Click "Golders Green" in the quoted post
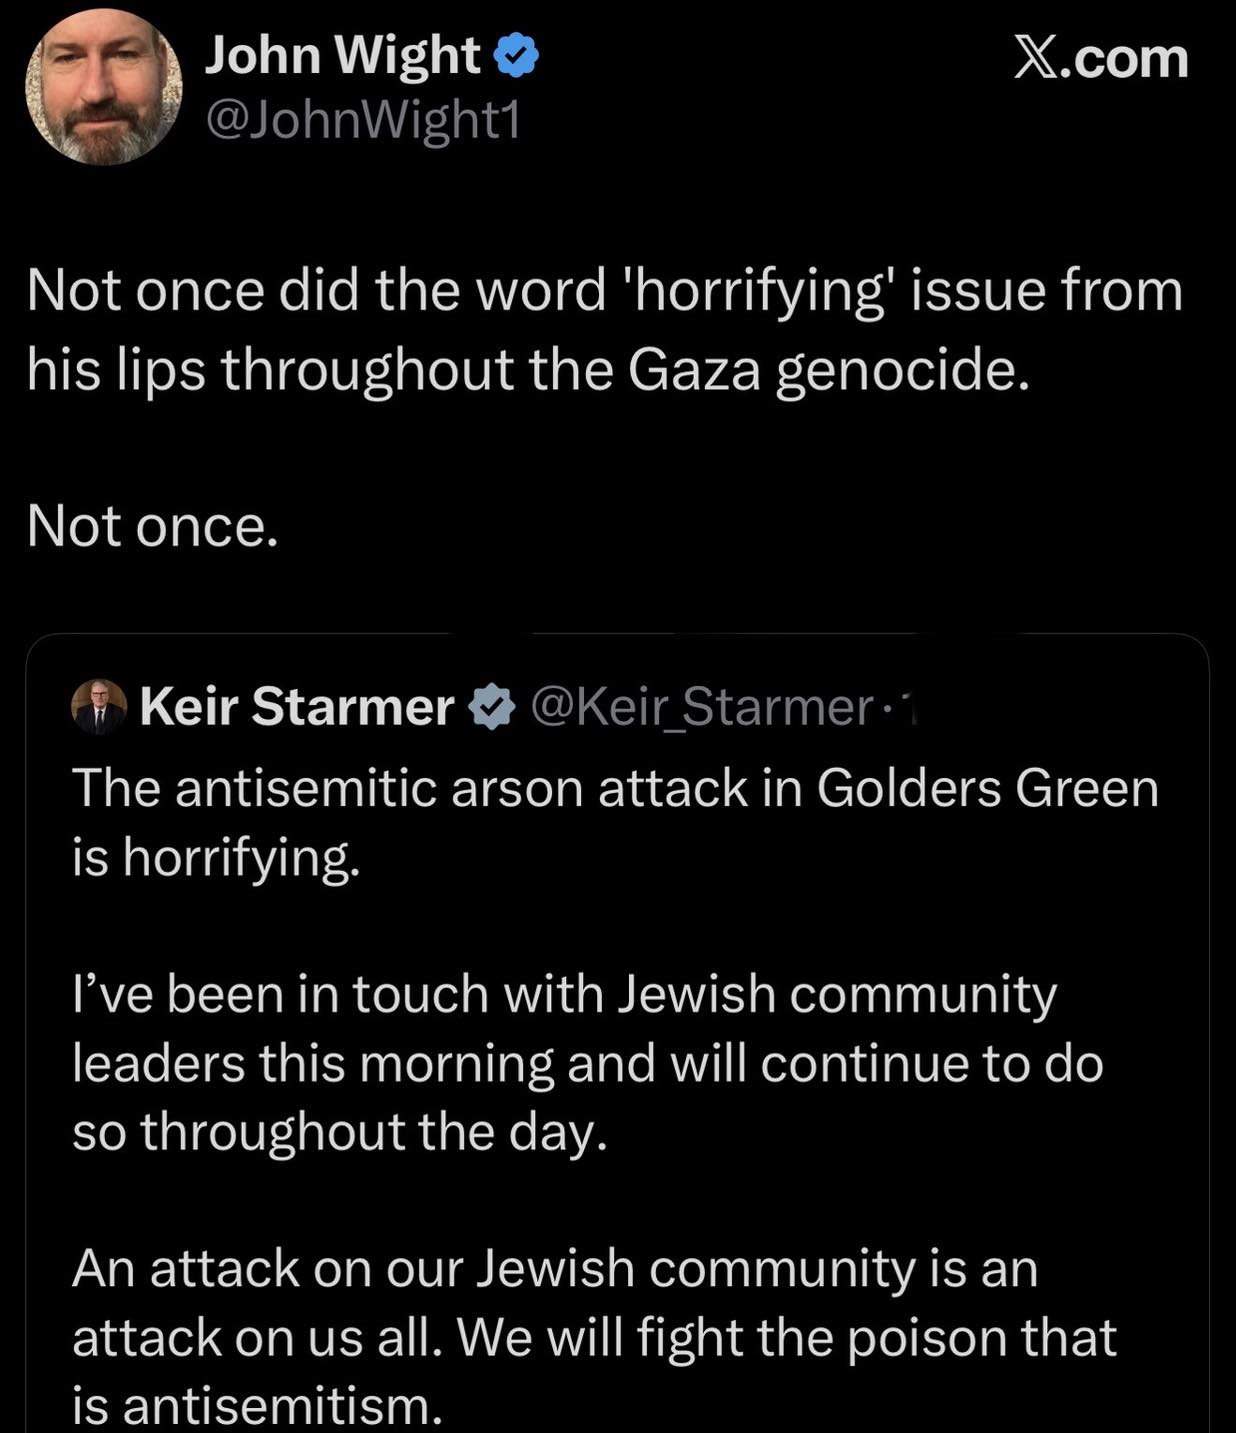Screen dimensions: 1236x1433 (x=987, y=788)
